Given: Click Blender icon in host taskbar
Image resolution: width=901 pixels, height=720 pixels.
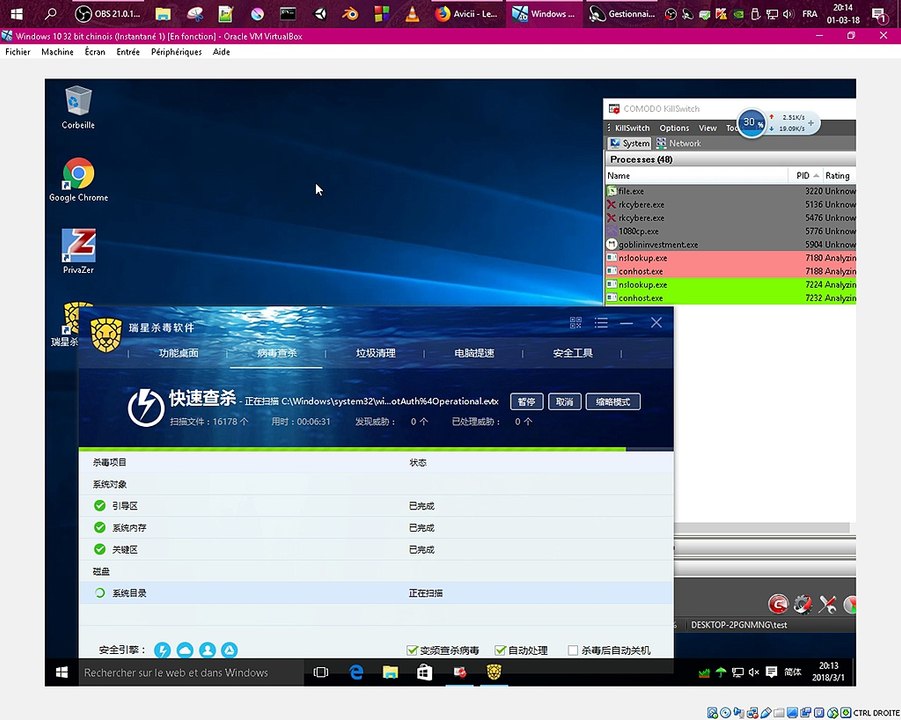Looking at the screenshot, I should point(350,14).
